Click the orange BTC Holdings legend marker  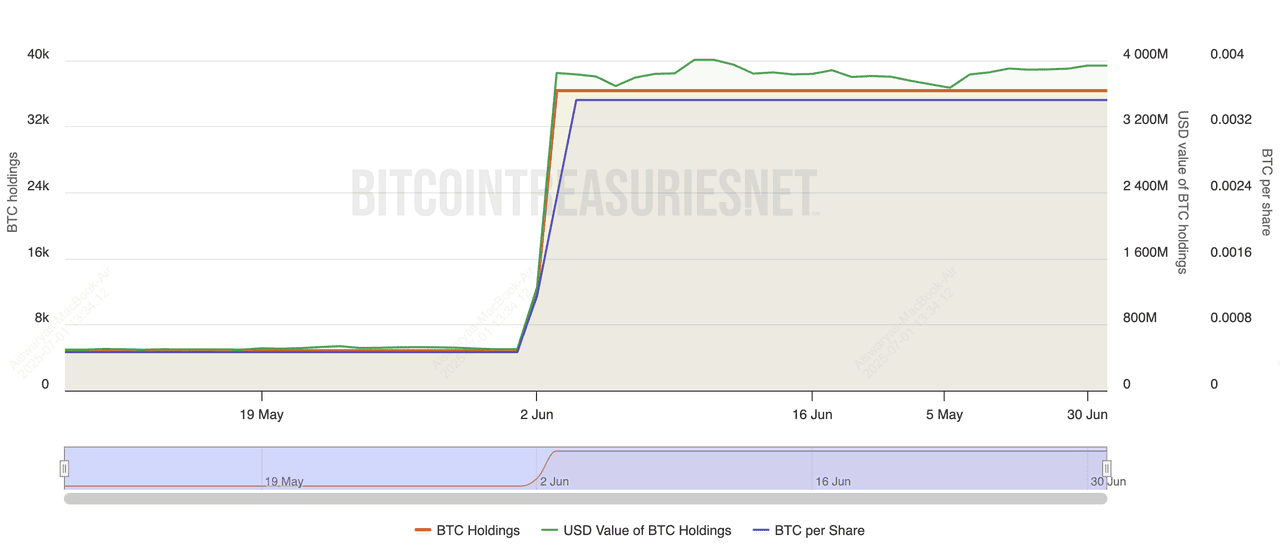(x=422, y=530)
